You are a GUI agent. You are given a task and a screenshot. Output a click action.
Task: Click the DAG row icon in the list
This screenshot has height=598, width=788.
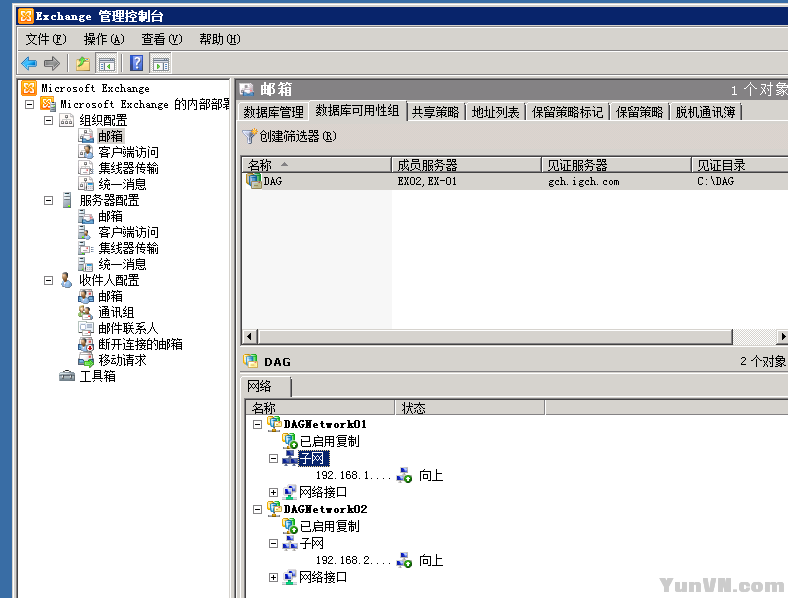click(x=254, y=181)
